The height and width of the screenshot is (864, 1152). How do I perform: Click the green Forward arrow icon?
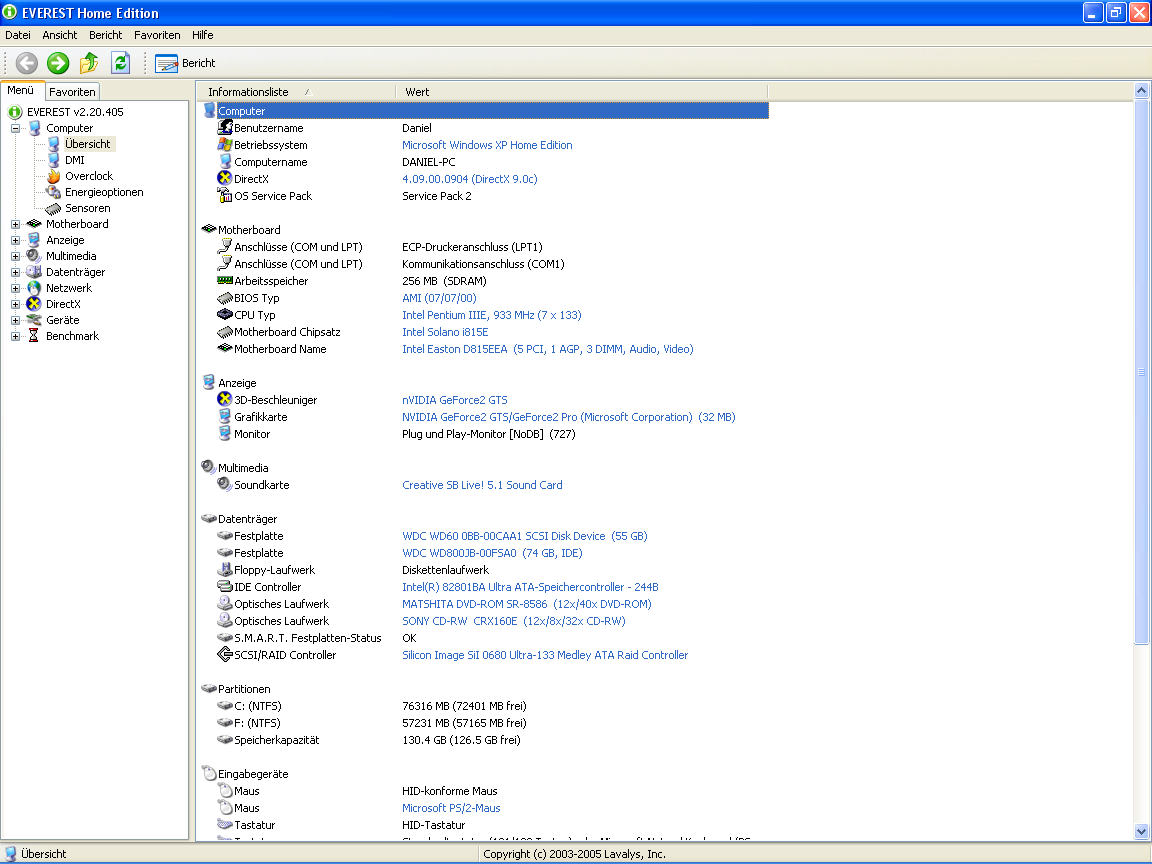58,63
